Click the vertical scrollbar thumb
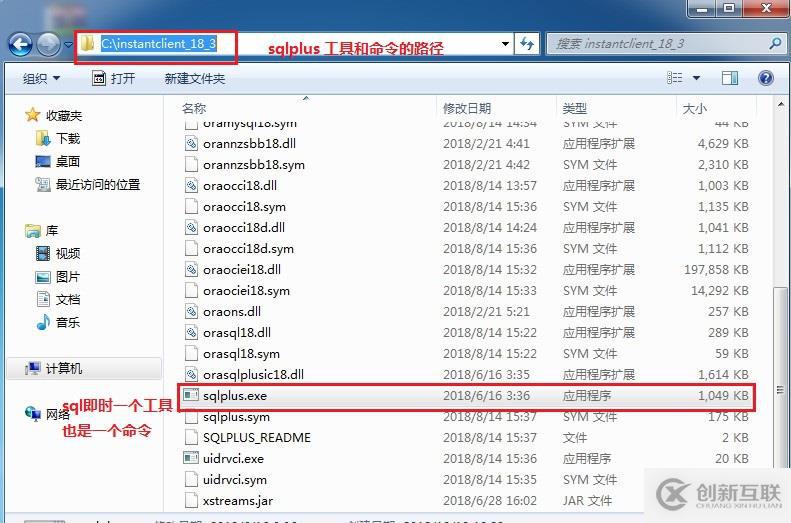This screenshot has height=523, width=791. [780, 388]
